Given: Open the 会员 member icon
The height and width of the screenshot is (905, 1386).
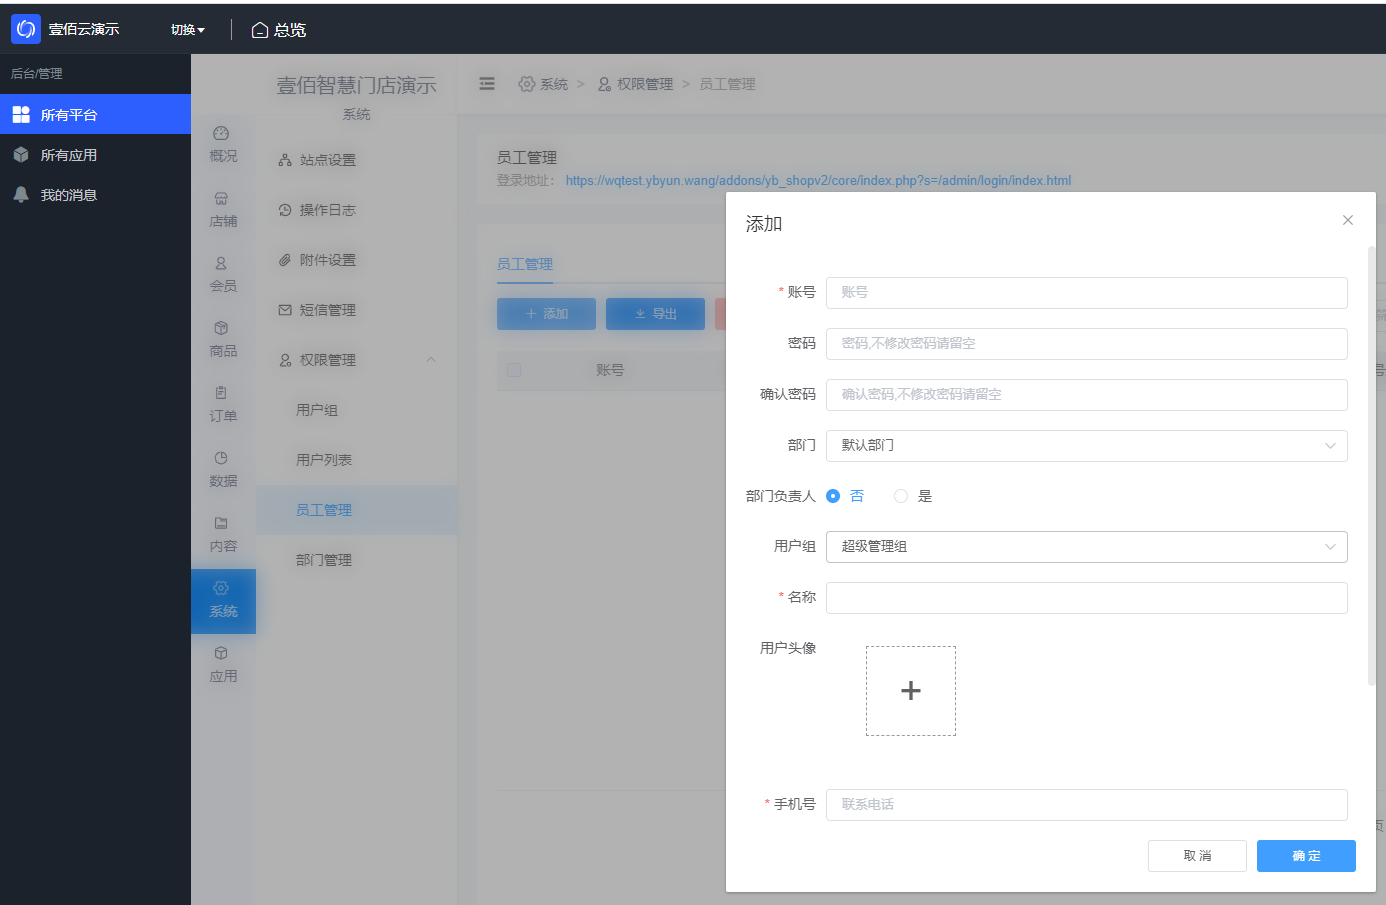Looking at the screenshot, I should pyautogui.click(x=221, y=264).
